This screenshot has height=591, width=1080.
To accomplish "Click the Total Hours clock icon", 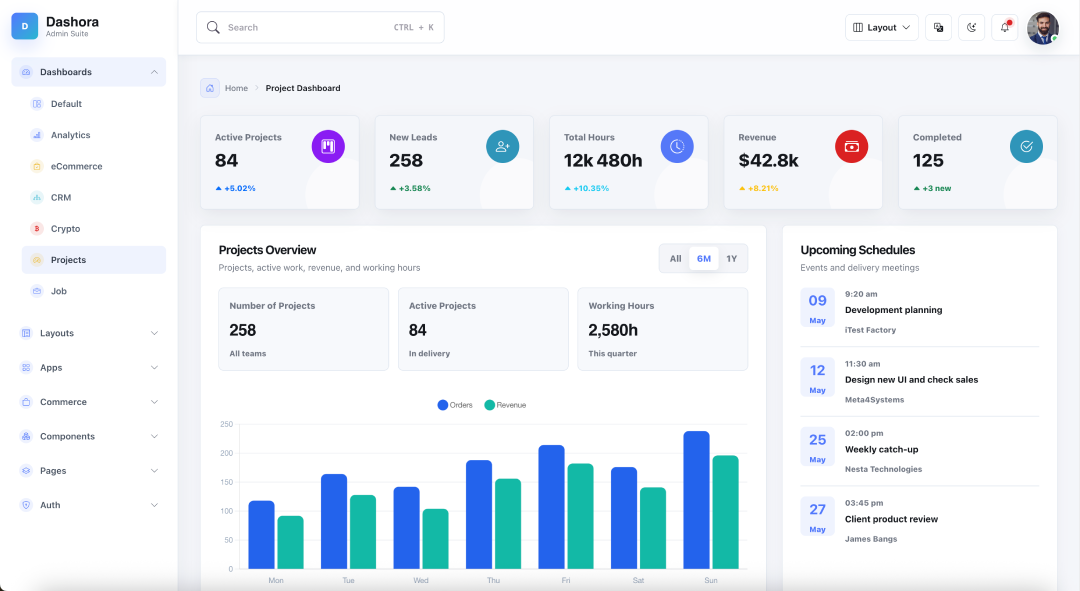I will tap(677, 146).
